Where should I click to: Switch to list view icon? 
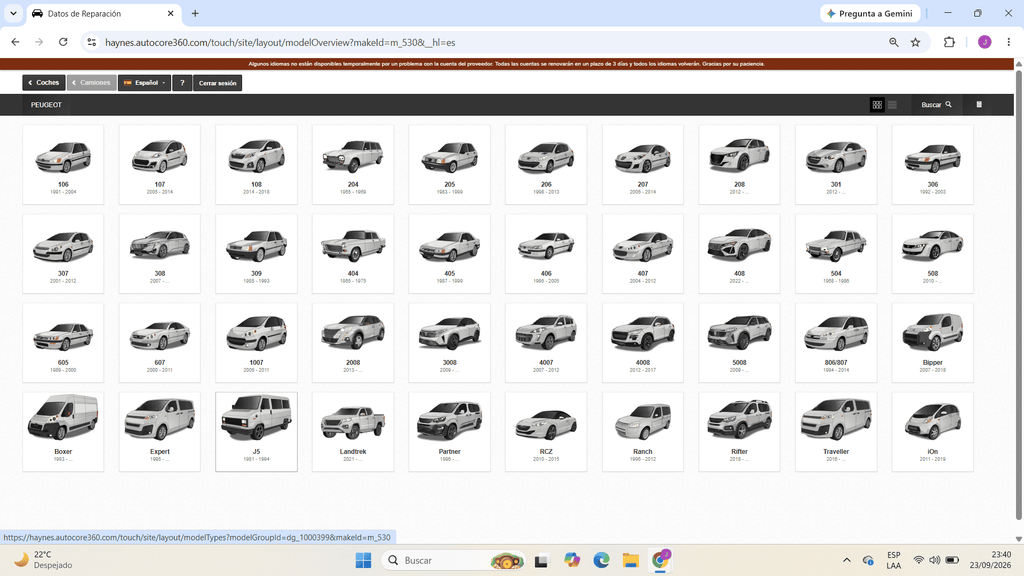click(x=892, y=104)
